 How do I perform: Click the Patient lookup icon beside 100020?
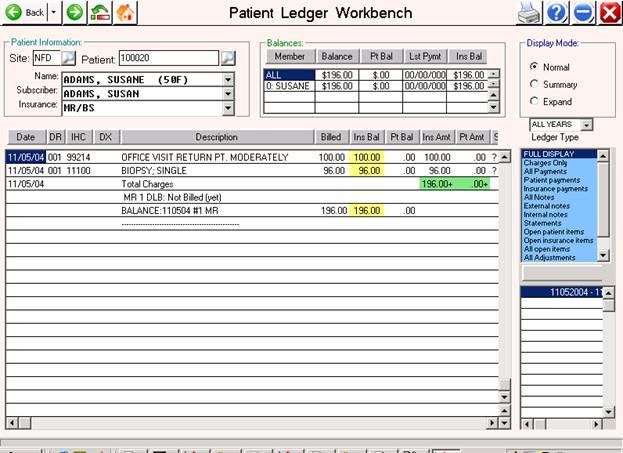pyautogui.click(x=228, y=58)
